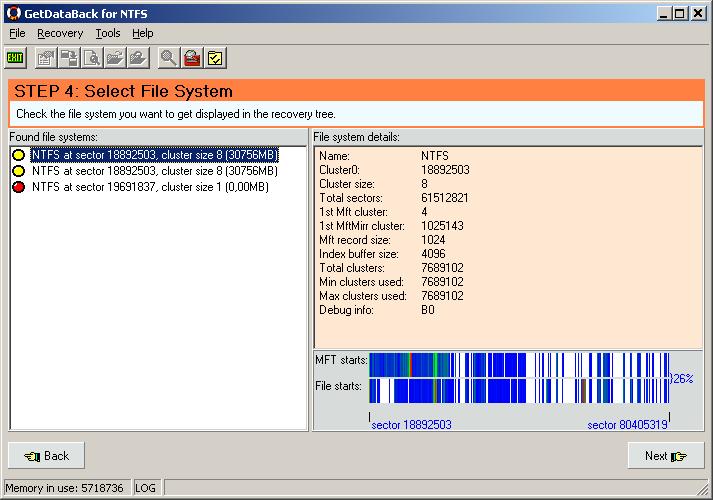This screenshot has height=500, width=713.
Task: Open the Tools menu
Action: (108, 33)
